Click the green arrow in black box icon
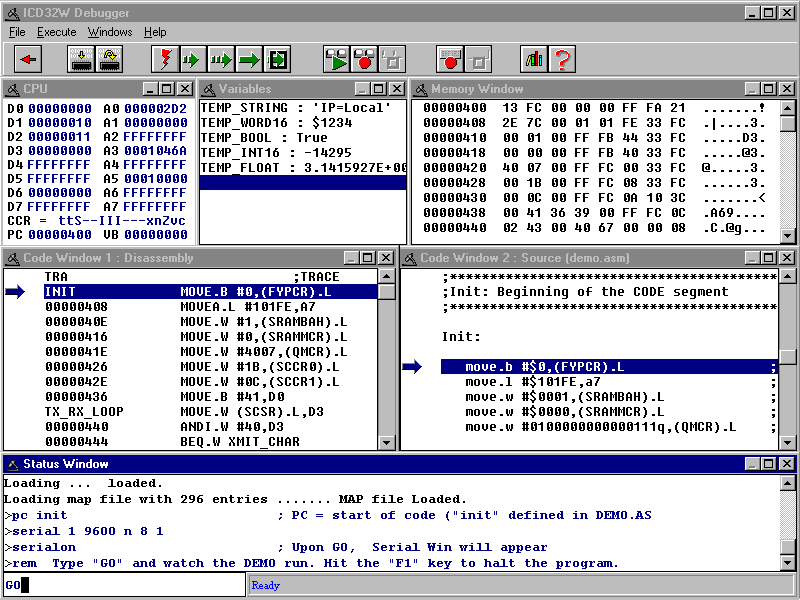 point(277,59)
